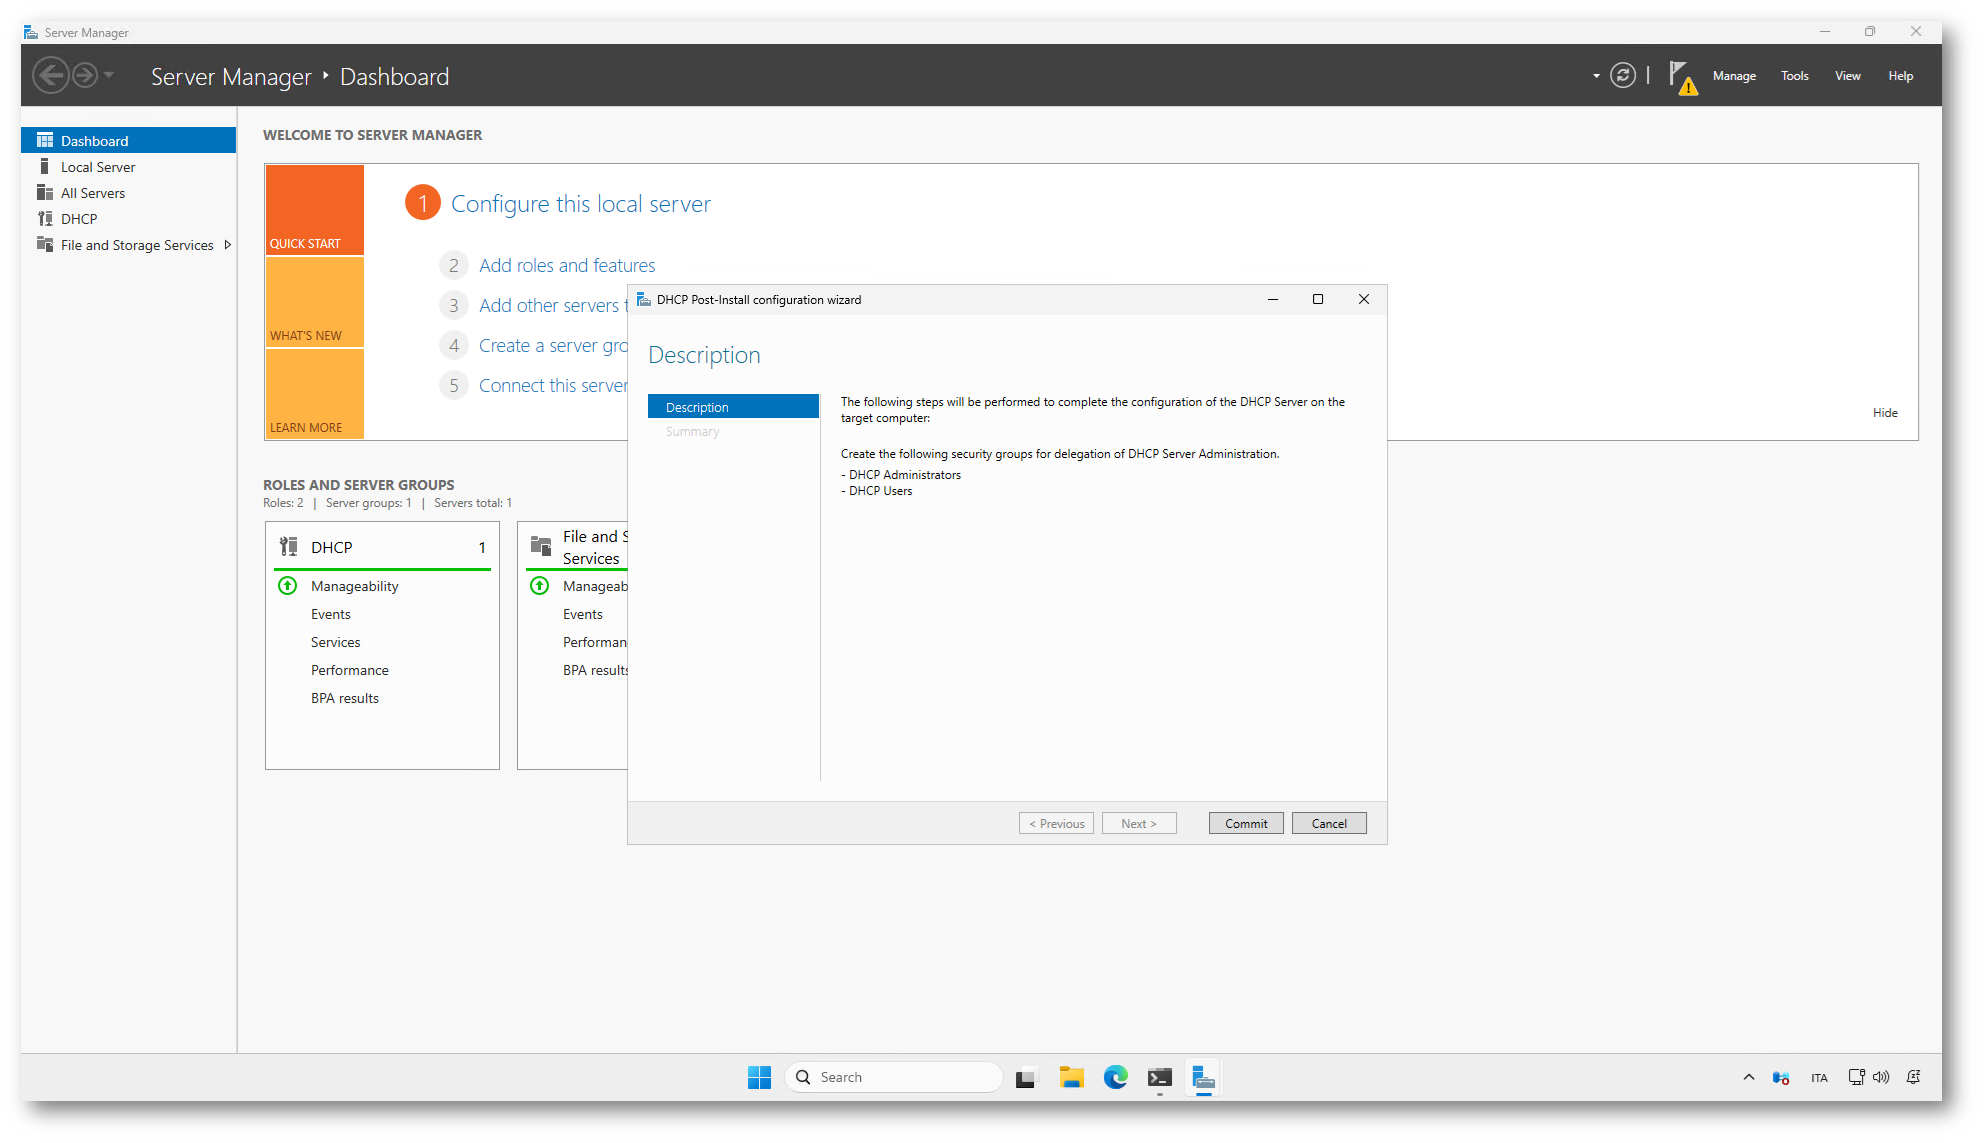The height and width of the screenshot is (1143, 1984).
Task: Show hidden system tray icons chevron
Action: tap(1748, 1077)
